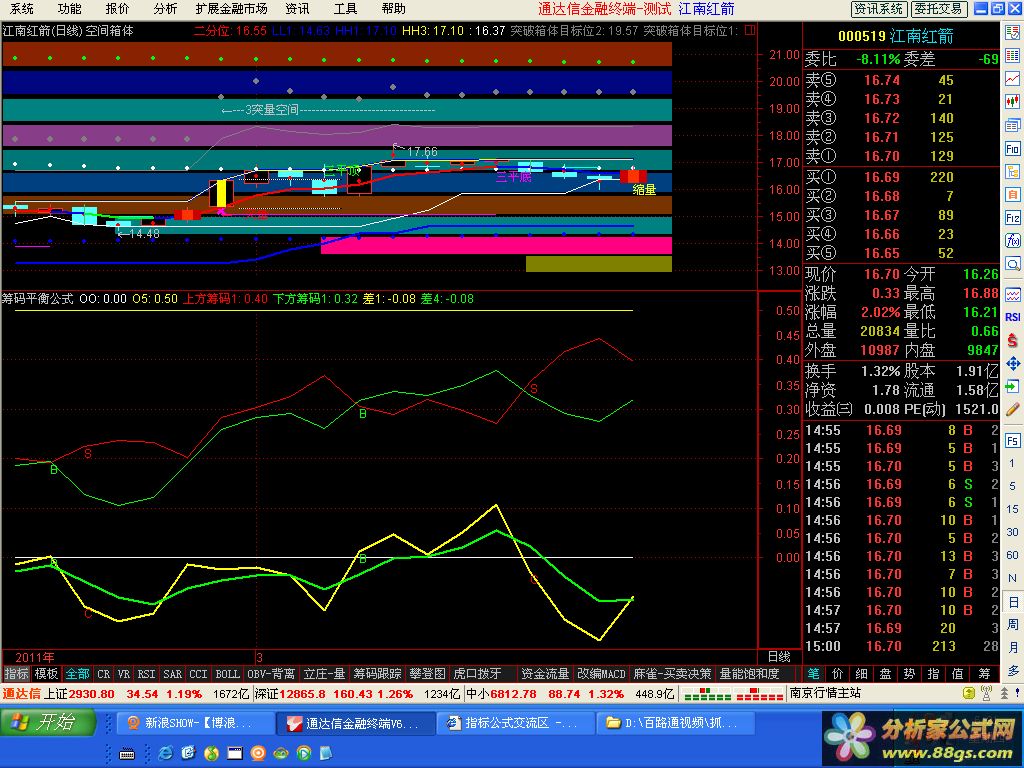Open the 新浪SHOW taskbar window

coord(195,723)
